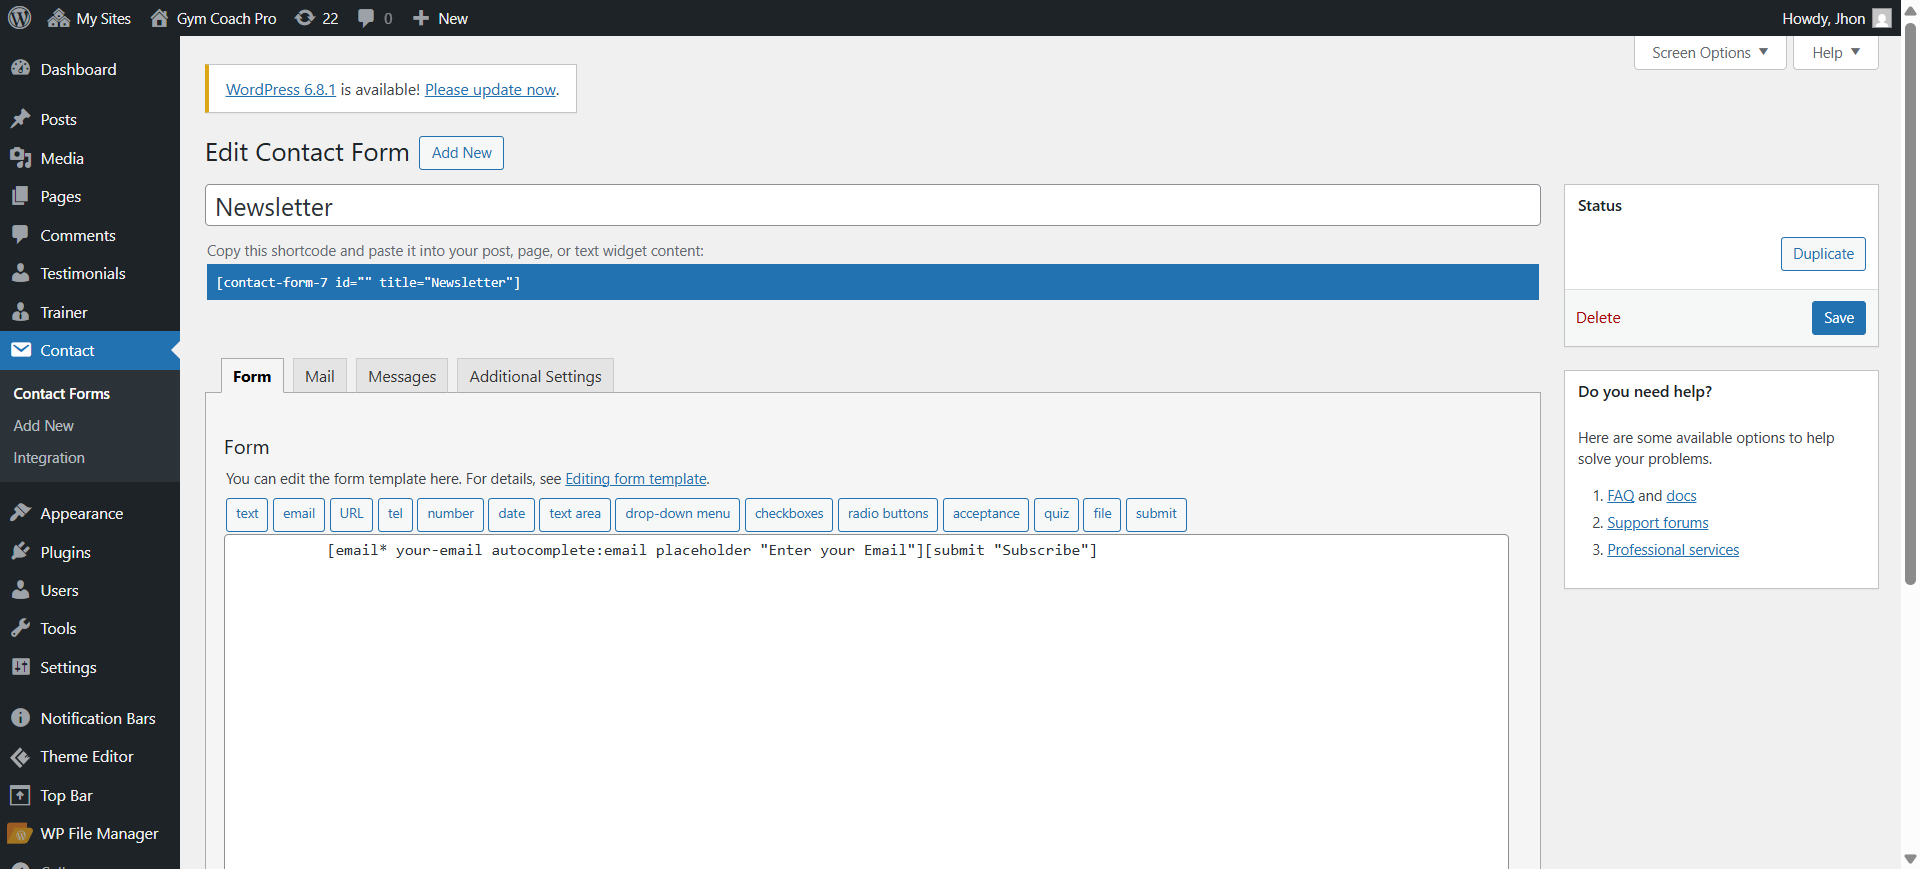Screen dimensions: 1920x869
Task: Select the contact-form-7 shortcode field
Action: [872, 282]
